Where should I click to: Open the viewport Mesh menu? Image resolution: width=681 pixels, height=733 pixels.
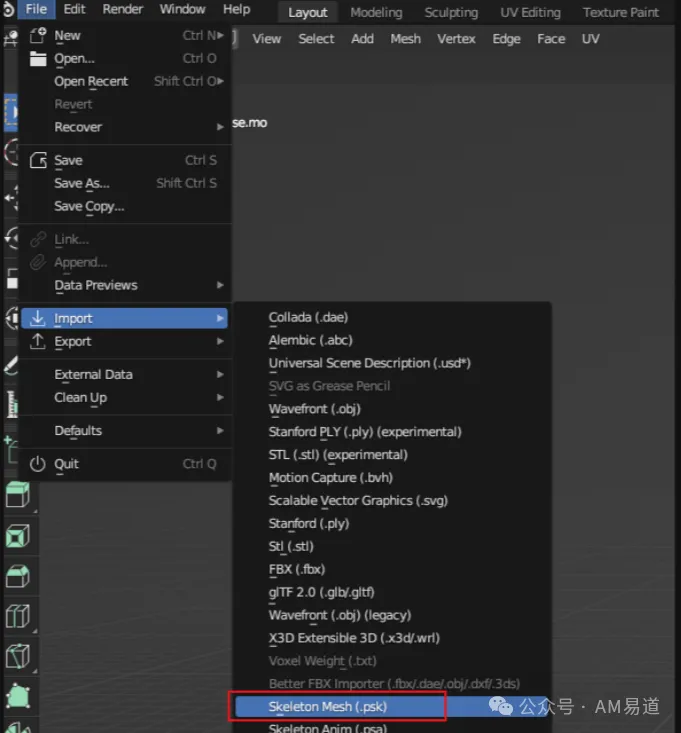click(x=406, y=39)
